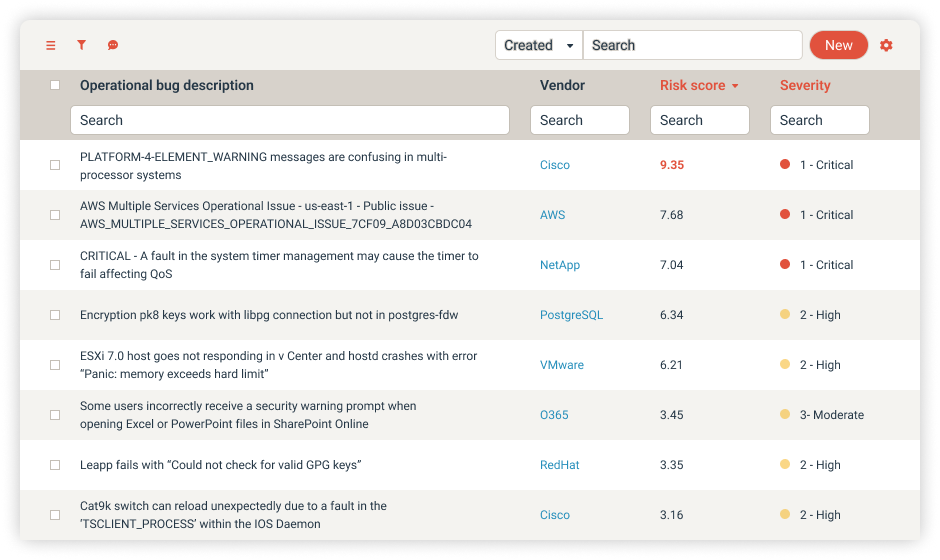Open the Created dropdown
The image size is (940, 560).
point(538,45)
